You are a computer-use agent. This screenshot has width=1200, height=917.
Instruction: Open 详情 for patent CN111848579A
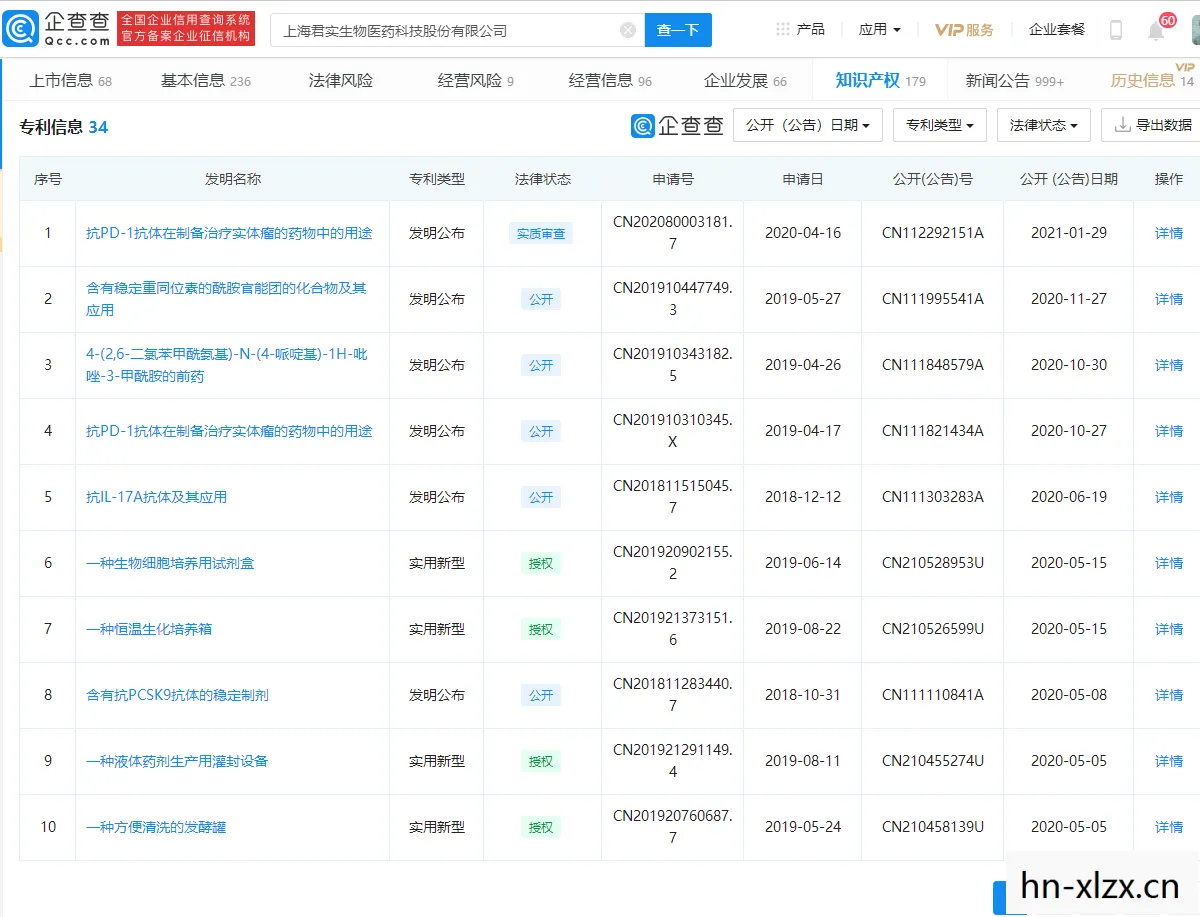(1169, 365)
